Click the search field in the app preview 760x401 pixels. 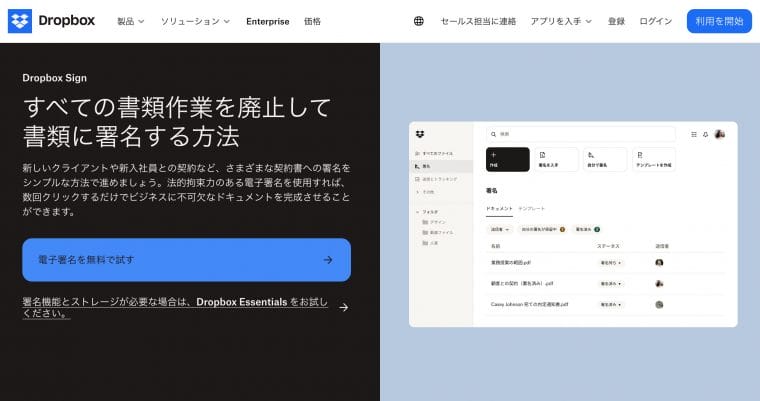click(x=580, y=134)
